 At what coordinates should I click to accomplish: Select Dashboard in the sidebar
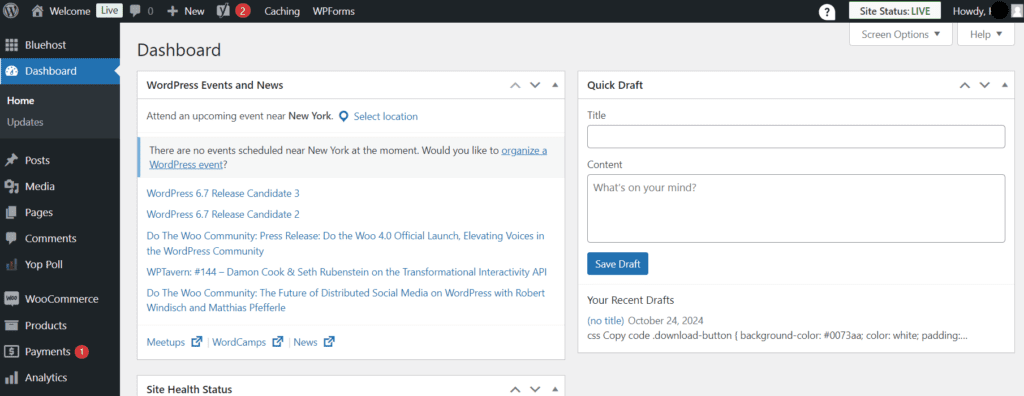click(60, 71)
